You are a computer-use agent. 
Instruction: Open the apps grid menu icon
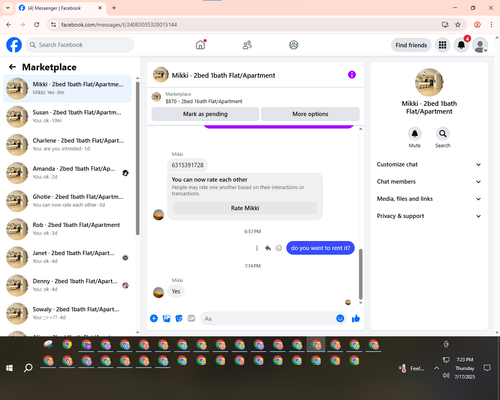coord(442,45)
